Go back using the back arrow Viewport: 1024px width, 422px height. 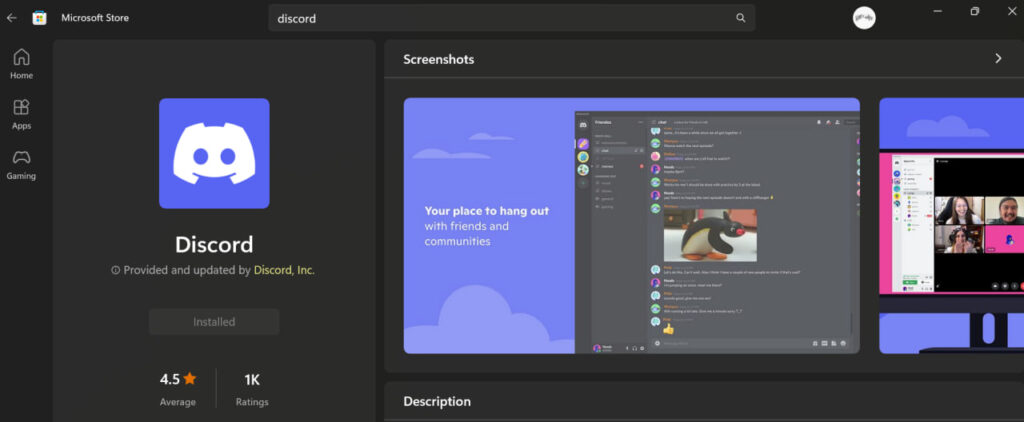pyautogui.click(x=12, y=17)
